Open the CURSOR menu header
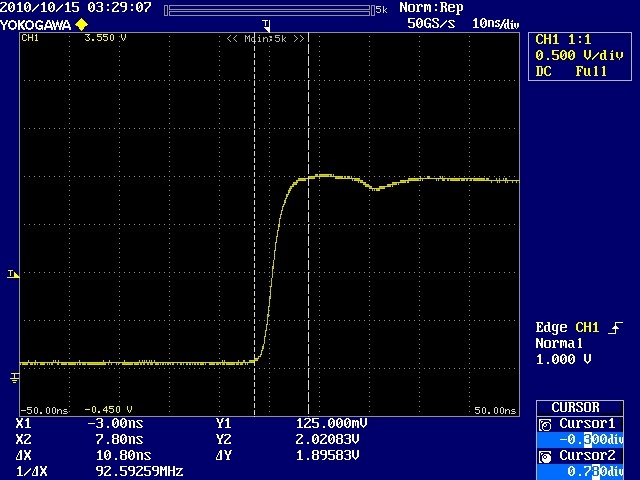The width and height of the screenshot is (640, 480). (x=583, y=407)
